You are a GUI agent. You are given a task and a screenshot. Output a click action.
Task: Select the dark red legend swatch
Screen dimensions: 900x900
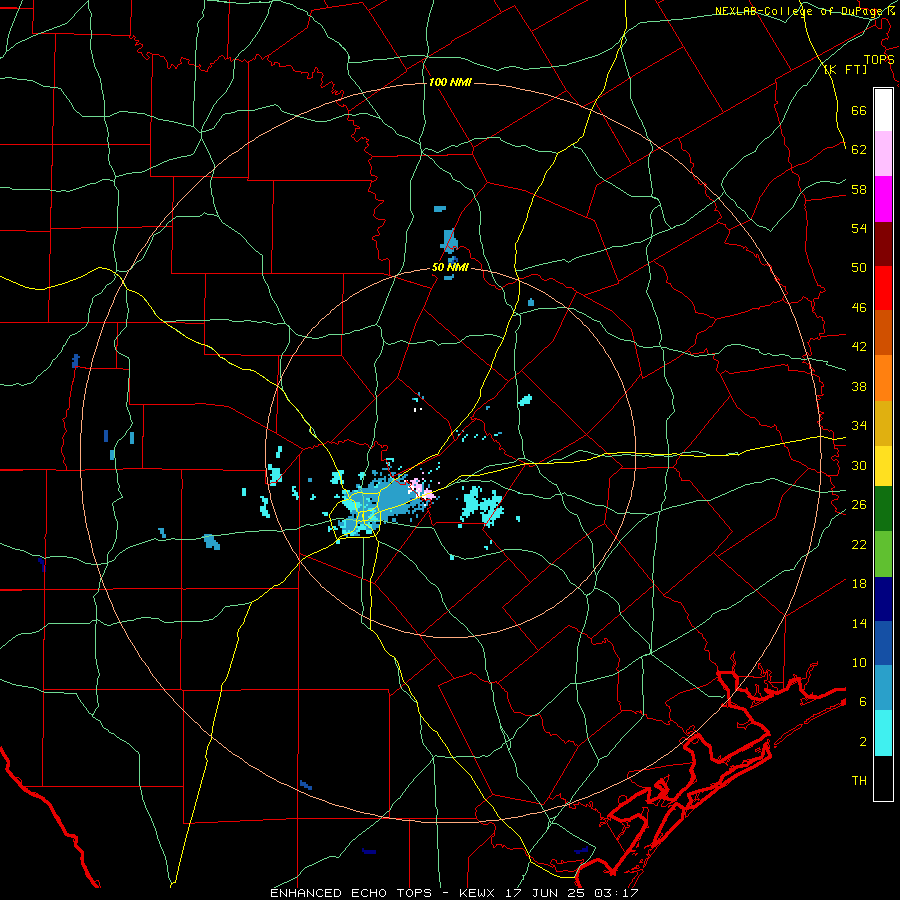point(883,243)
